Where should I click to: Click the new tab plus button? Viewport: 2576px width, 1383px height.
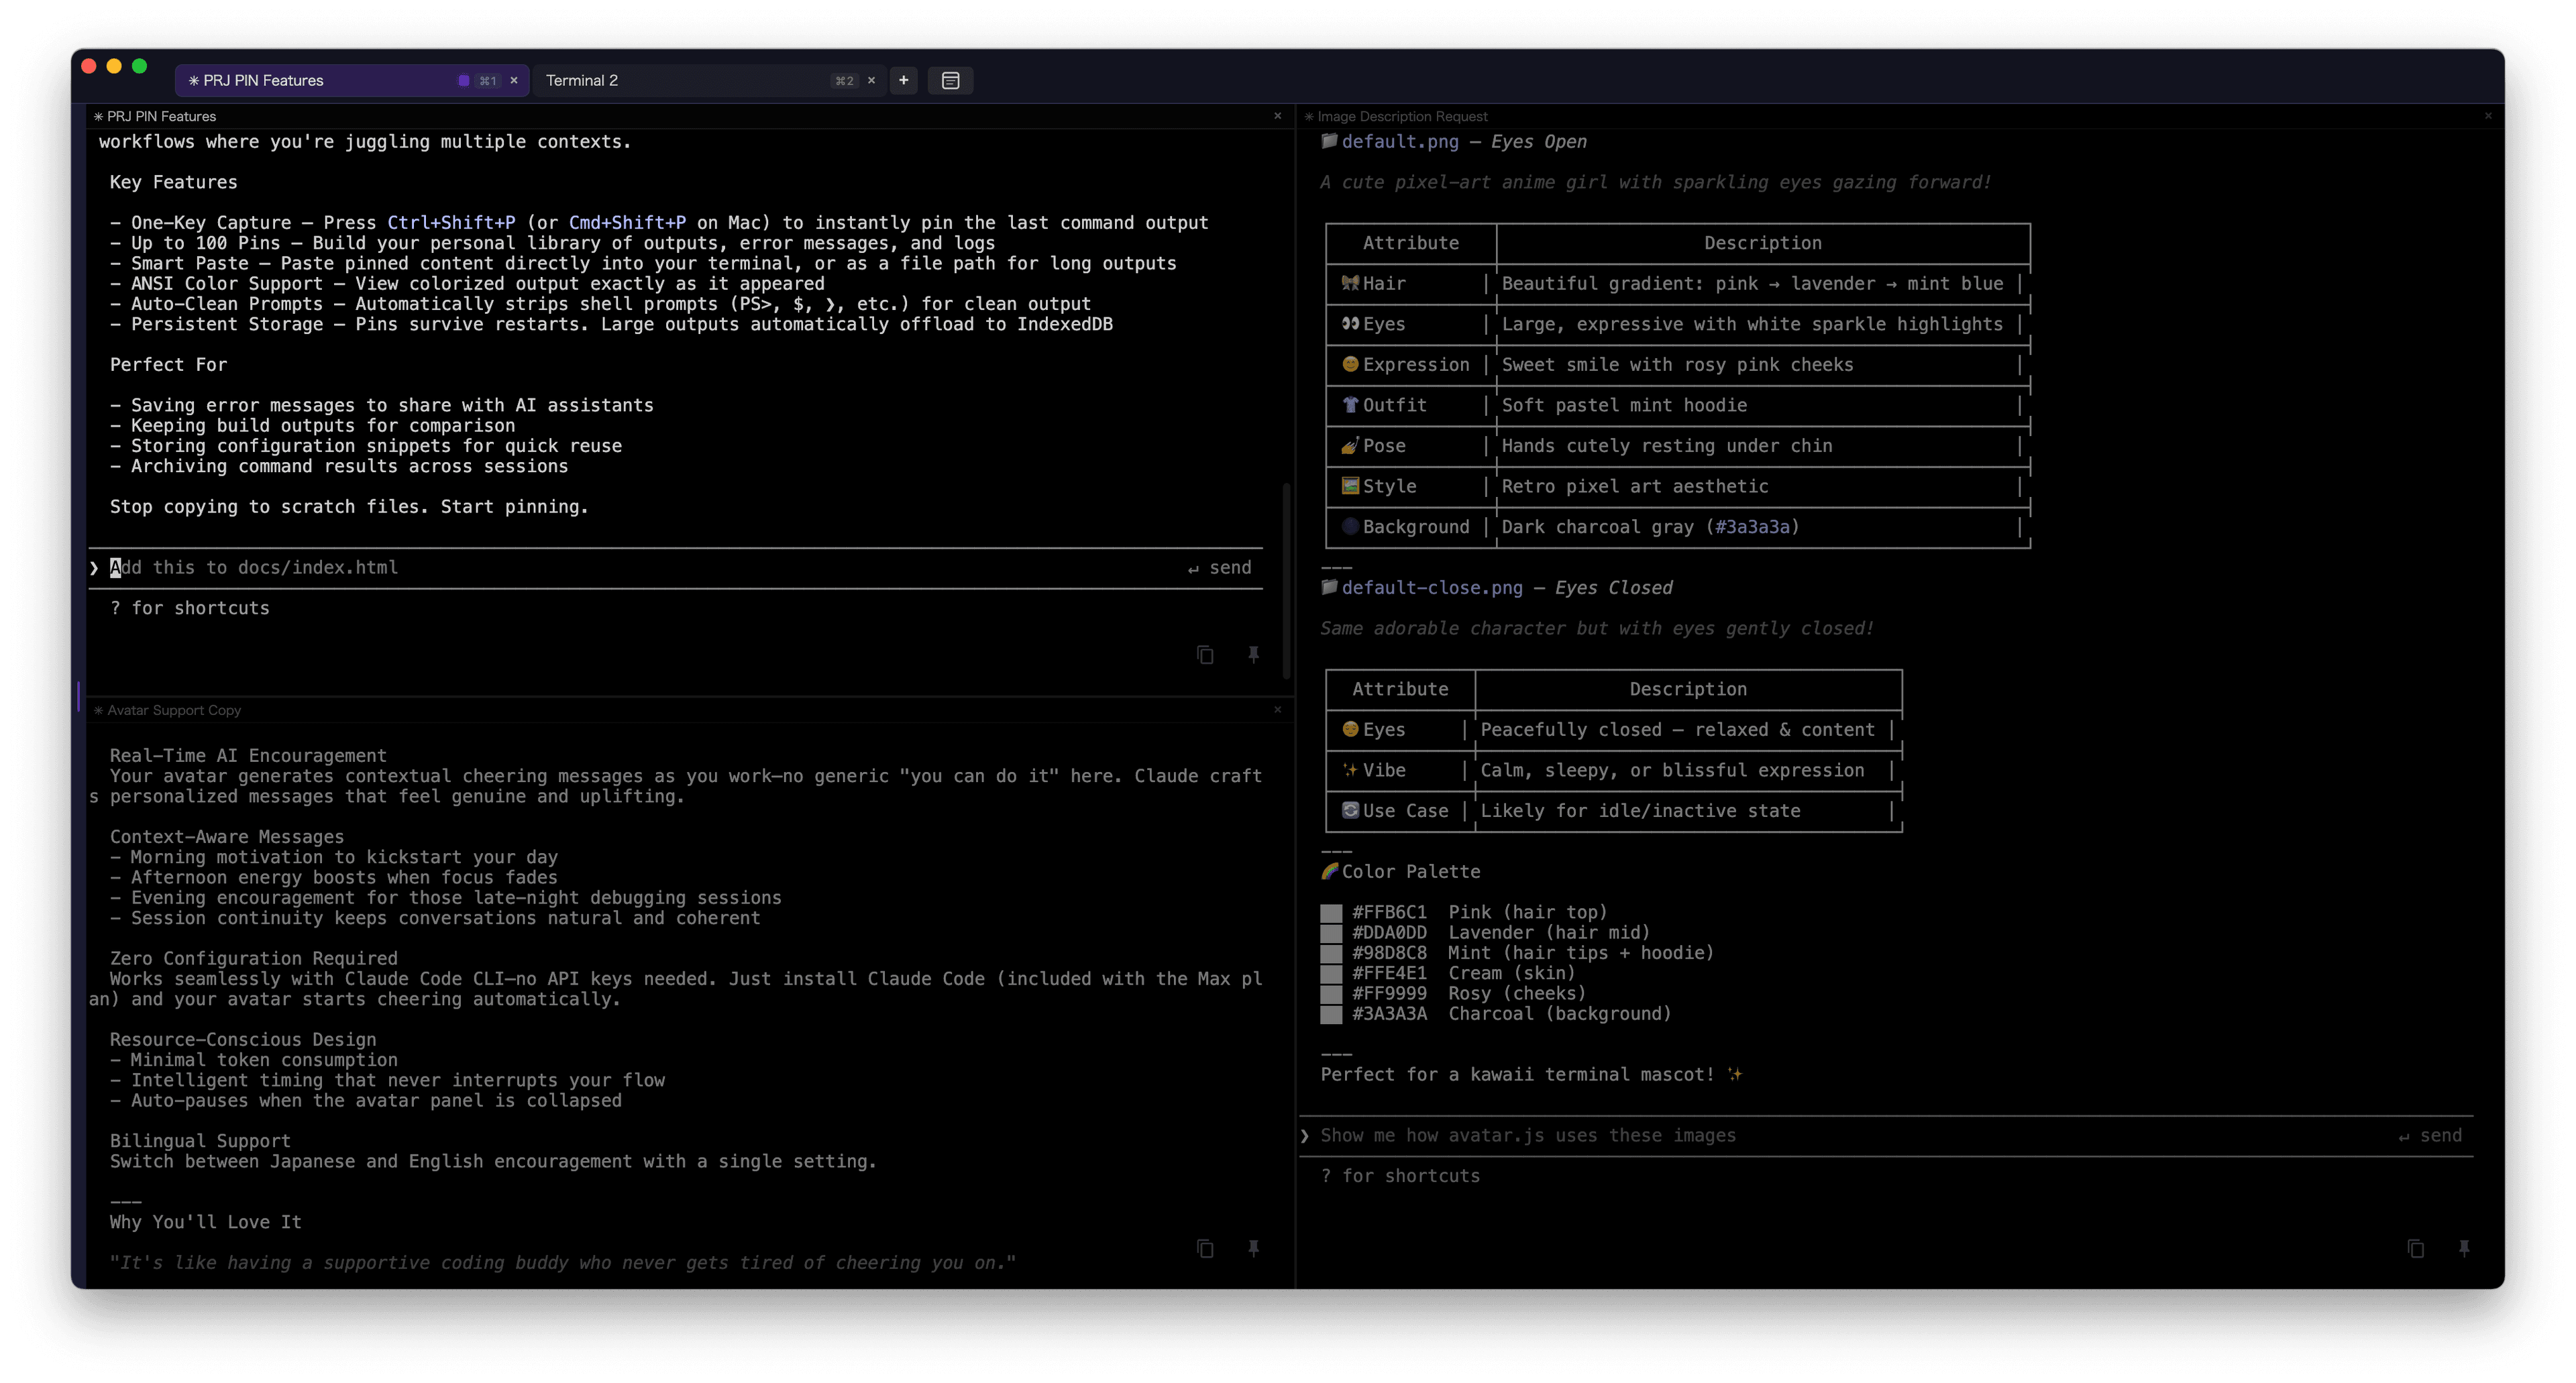(903, 80)
